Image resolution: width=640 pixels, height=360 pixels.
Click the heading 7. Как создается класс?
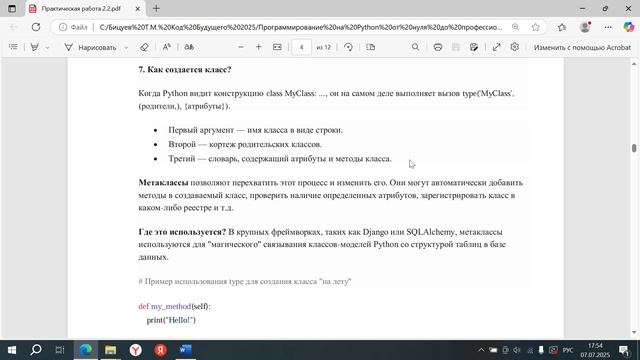(185, 70)
